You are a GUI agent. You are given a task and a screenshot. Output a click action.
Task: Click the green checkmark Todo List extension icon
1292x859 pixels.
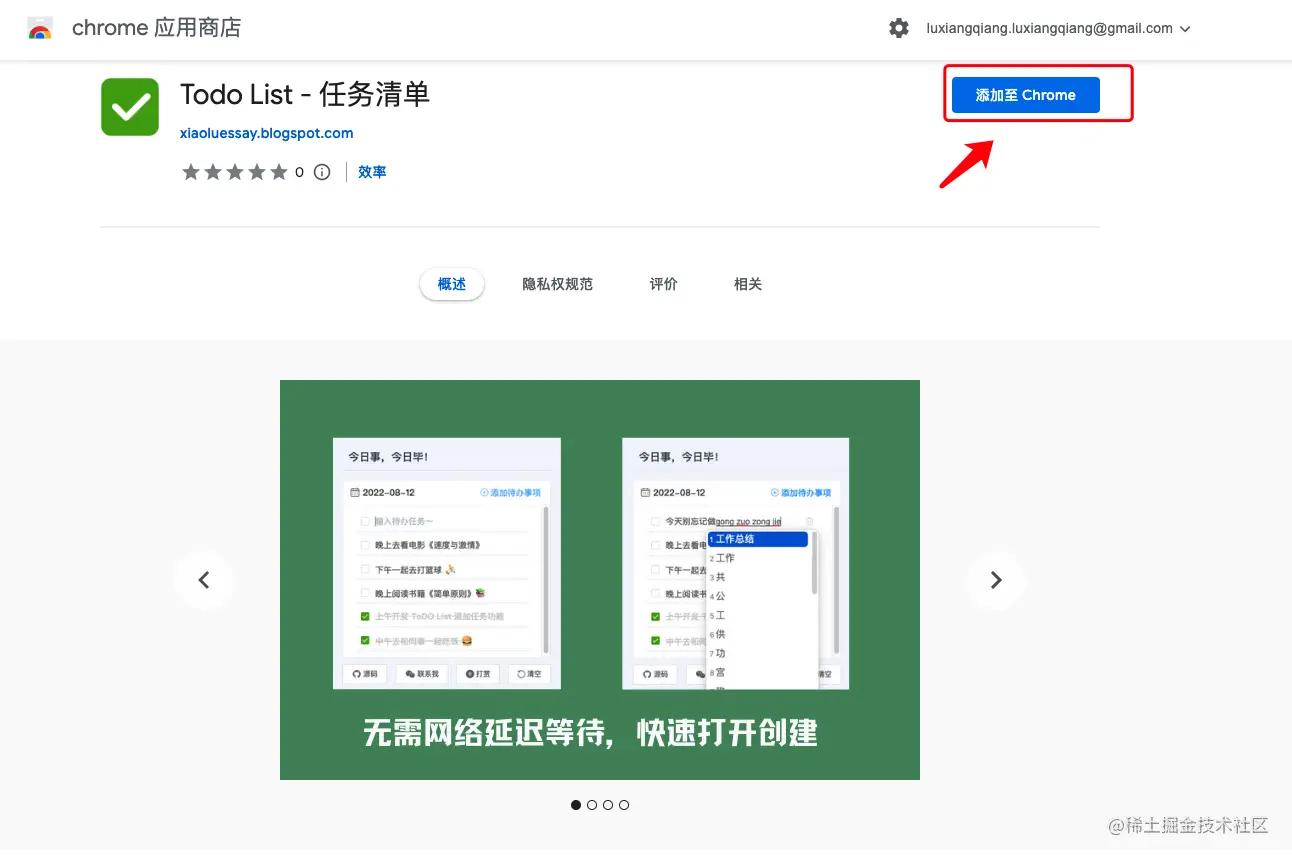[x=130, y=107]
